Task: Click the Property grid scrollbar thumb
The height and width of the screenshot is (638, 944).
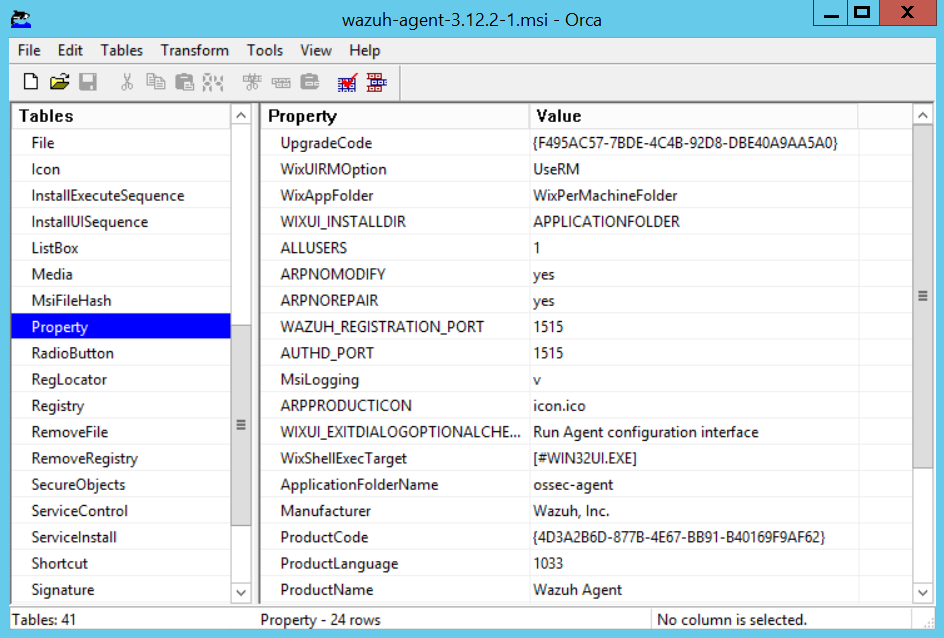Action: (922, 296)
